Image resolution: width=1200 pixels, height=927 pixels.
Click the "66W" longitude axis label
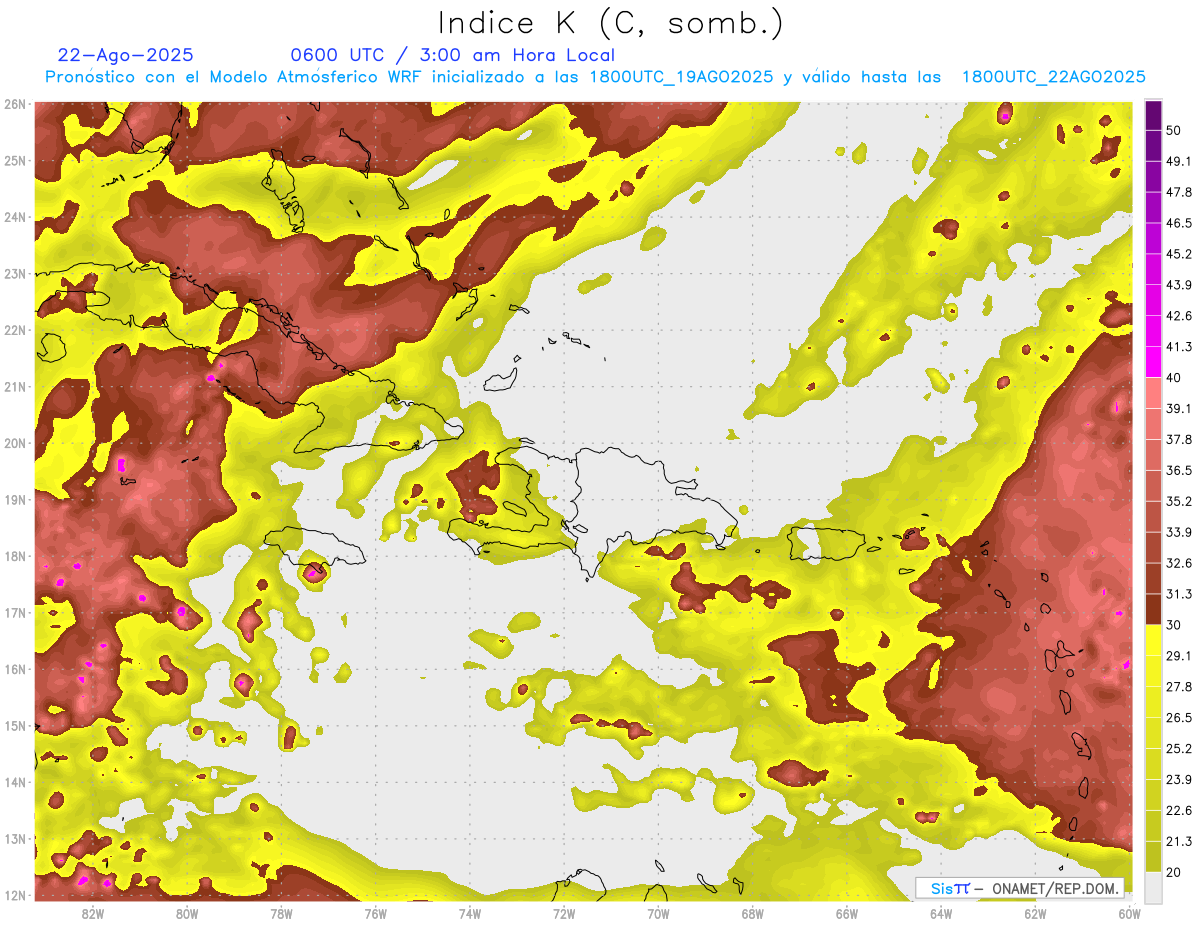click(x=846, y=914)
